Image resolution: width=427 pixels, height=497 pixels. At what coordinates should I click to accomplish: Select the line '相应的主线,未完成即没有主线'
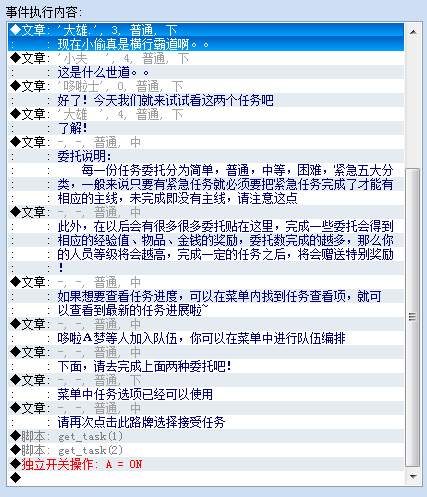[x=206, y=198]
